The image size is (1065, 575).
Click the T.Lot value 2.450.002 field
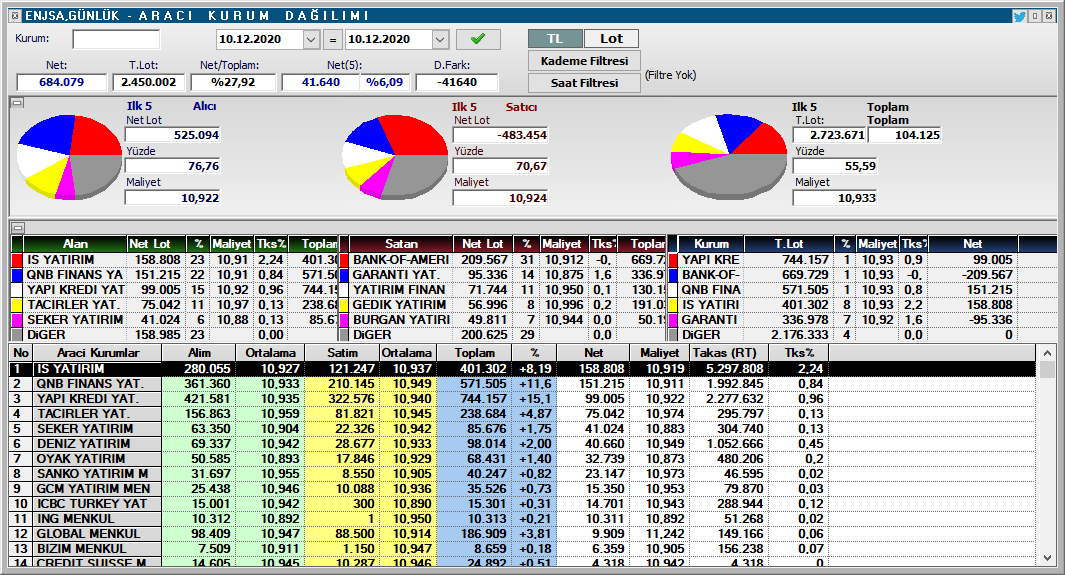tap(149, 82)
